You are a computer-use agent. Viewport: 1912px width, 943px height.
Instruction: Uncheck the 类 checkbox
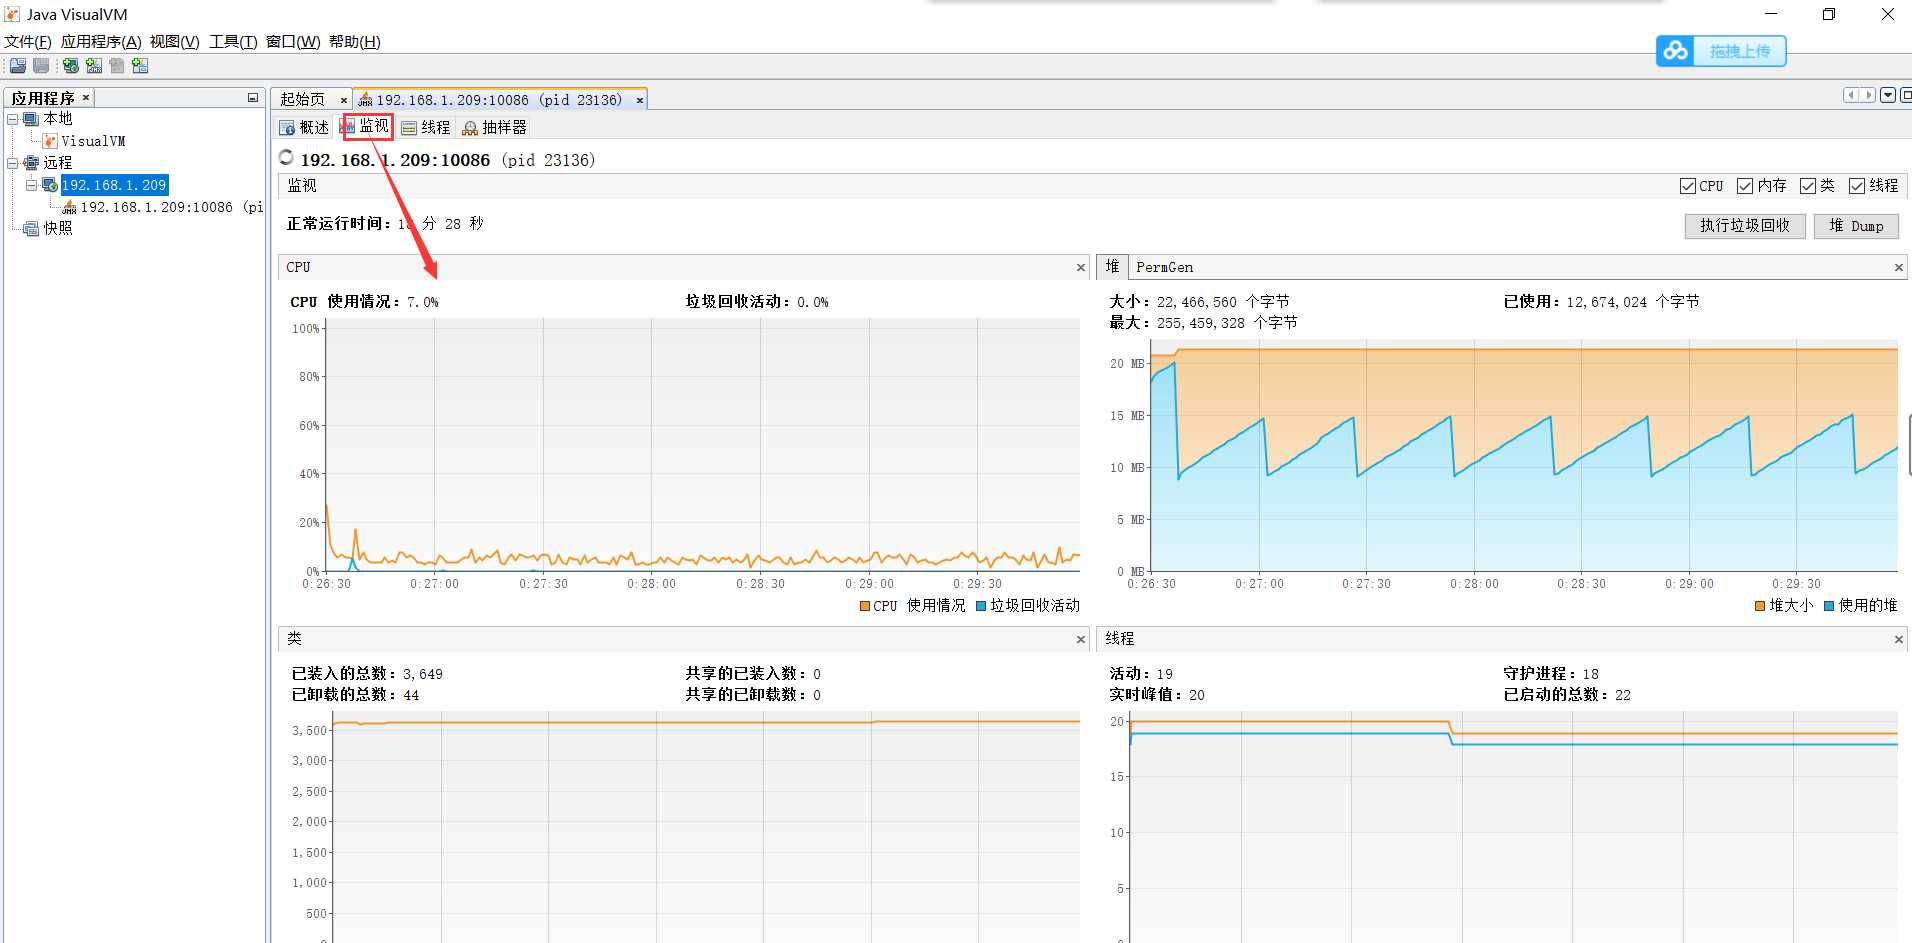(x=1807, y=186)
